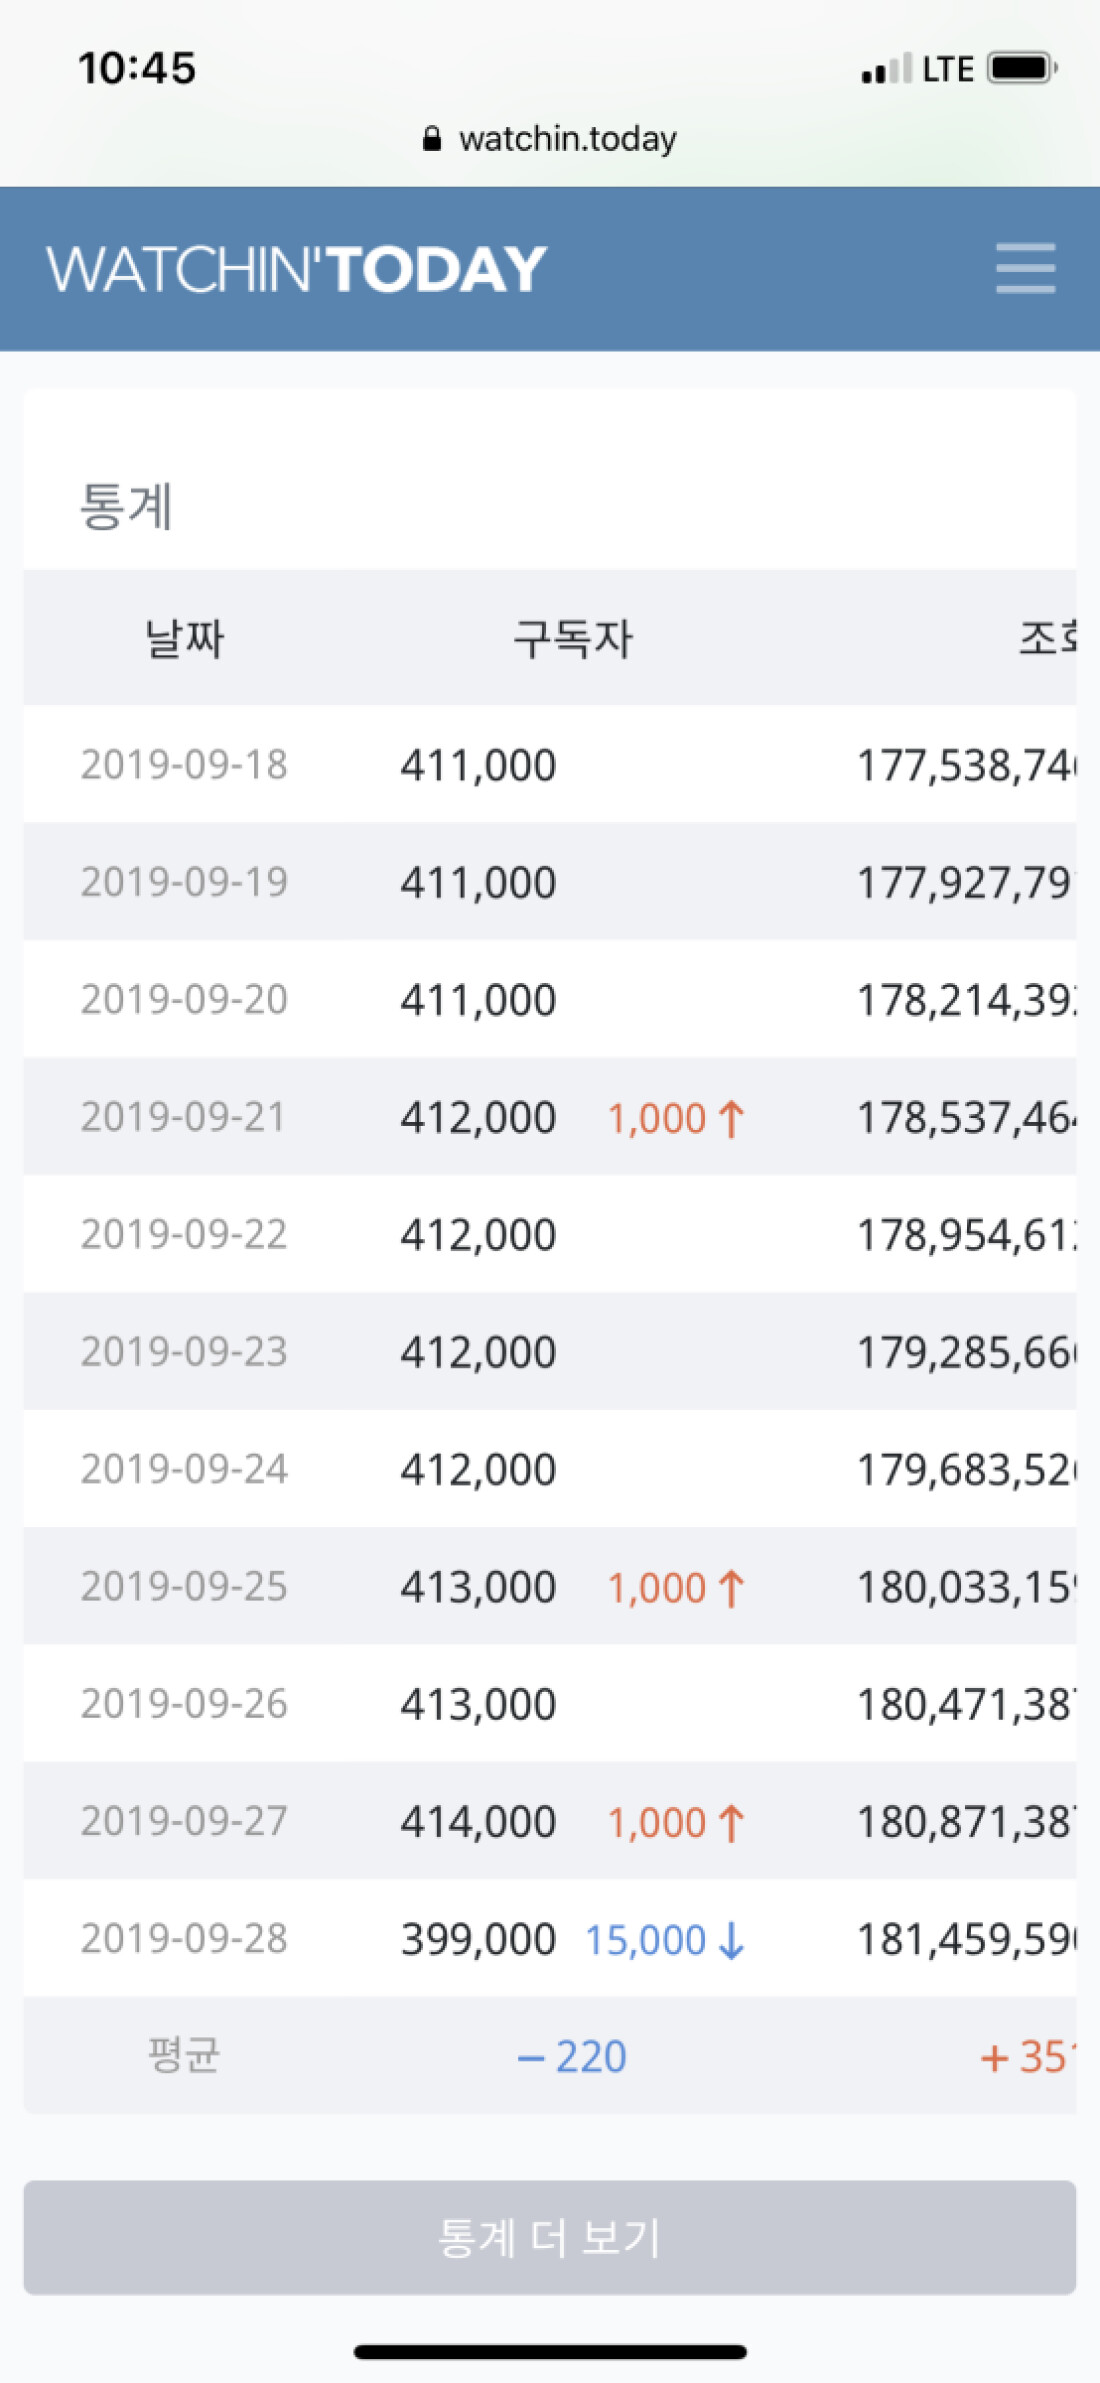Select the 날짜 column header
1100x2383 pixels.
click(185, 638)
